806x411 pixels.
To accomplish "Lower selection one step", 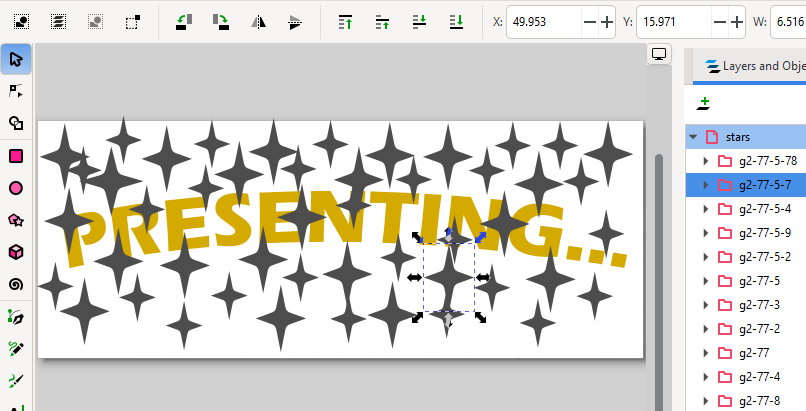I will click(x=419, y=22).
